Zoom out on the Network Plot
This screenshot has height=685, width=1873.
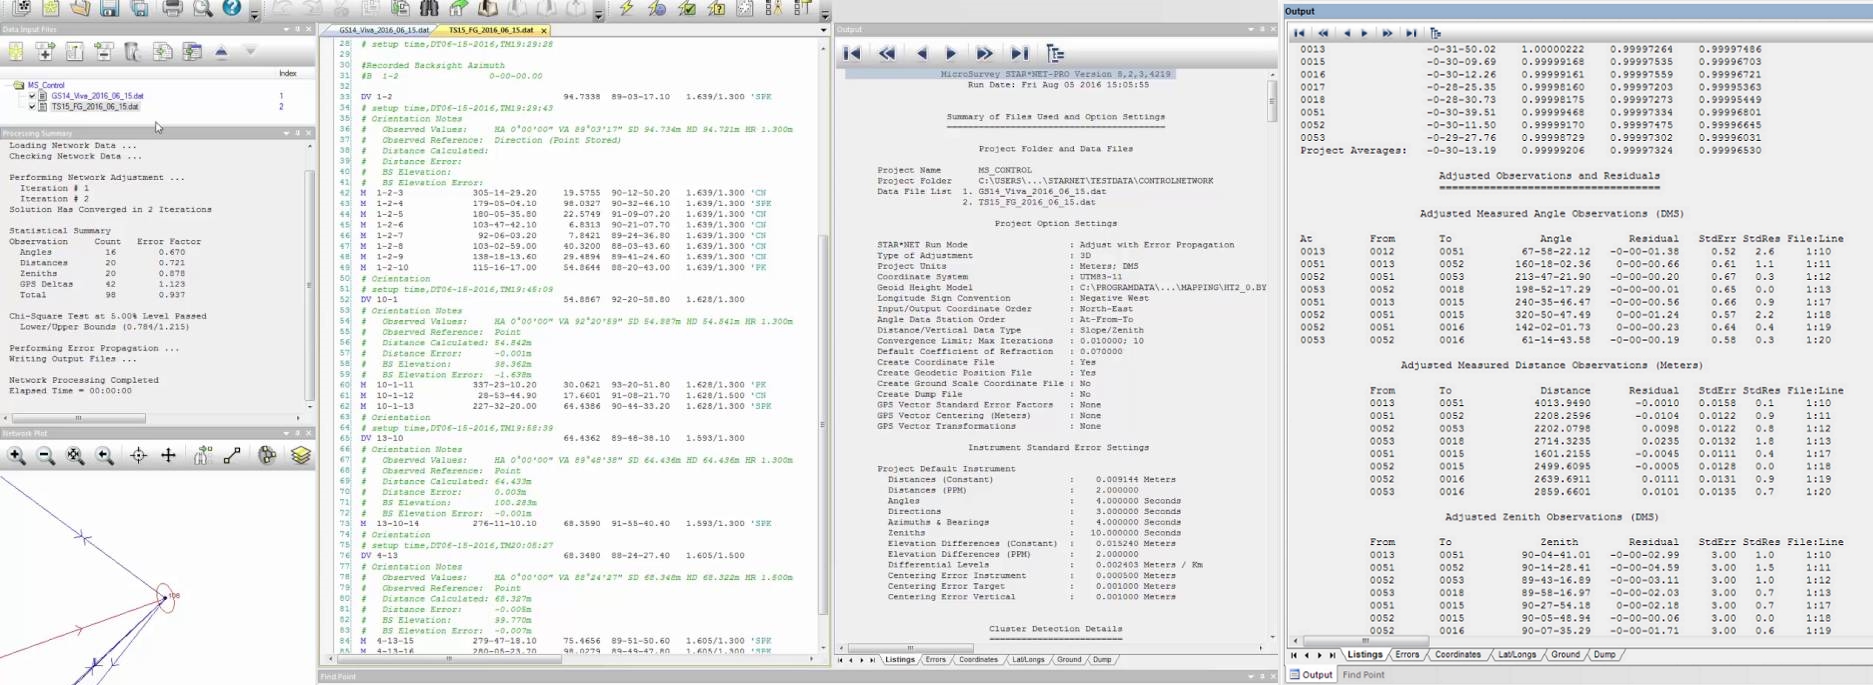[x=46, y=456]
